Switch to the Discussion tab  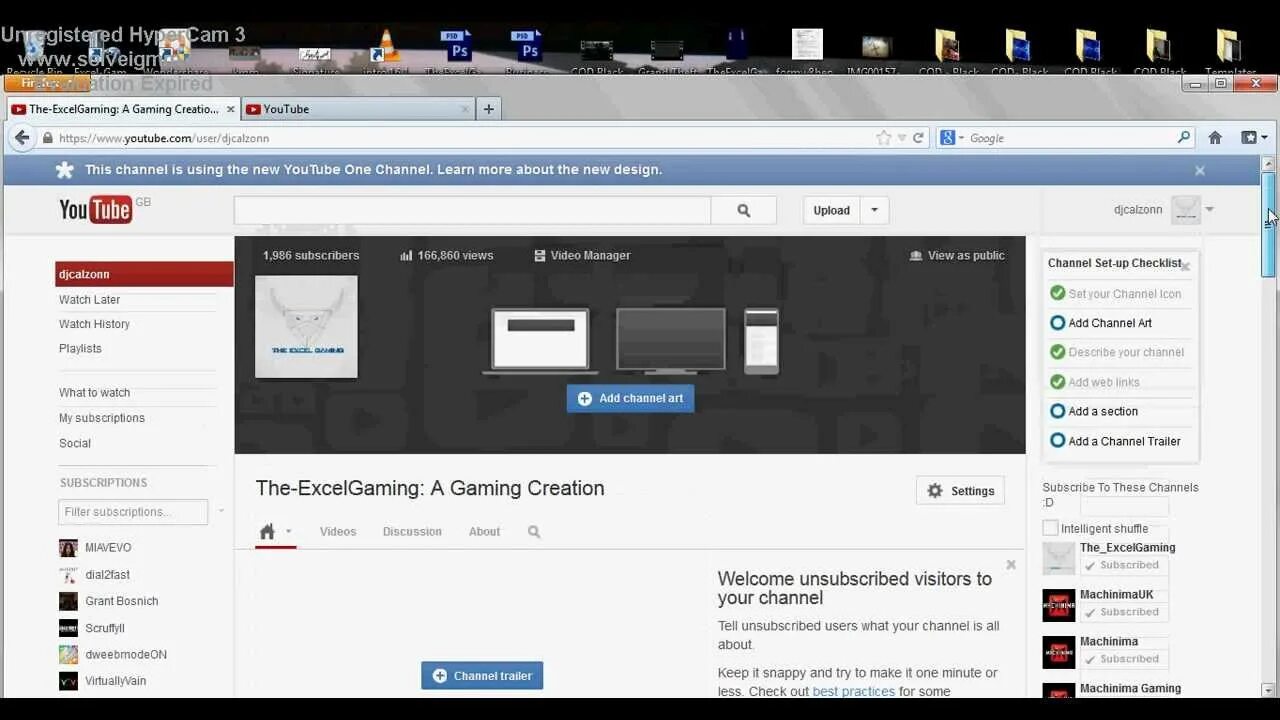coord(412,532)
